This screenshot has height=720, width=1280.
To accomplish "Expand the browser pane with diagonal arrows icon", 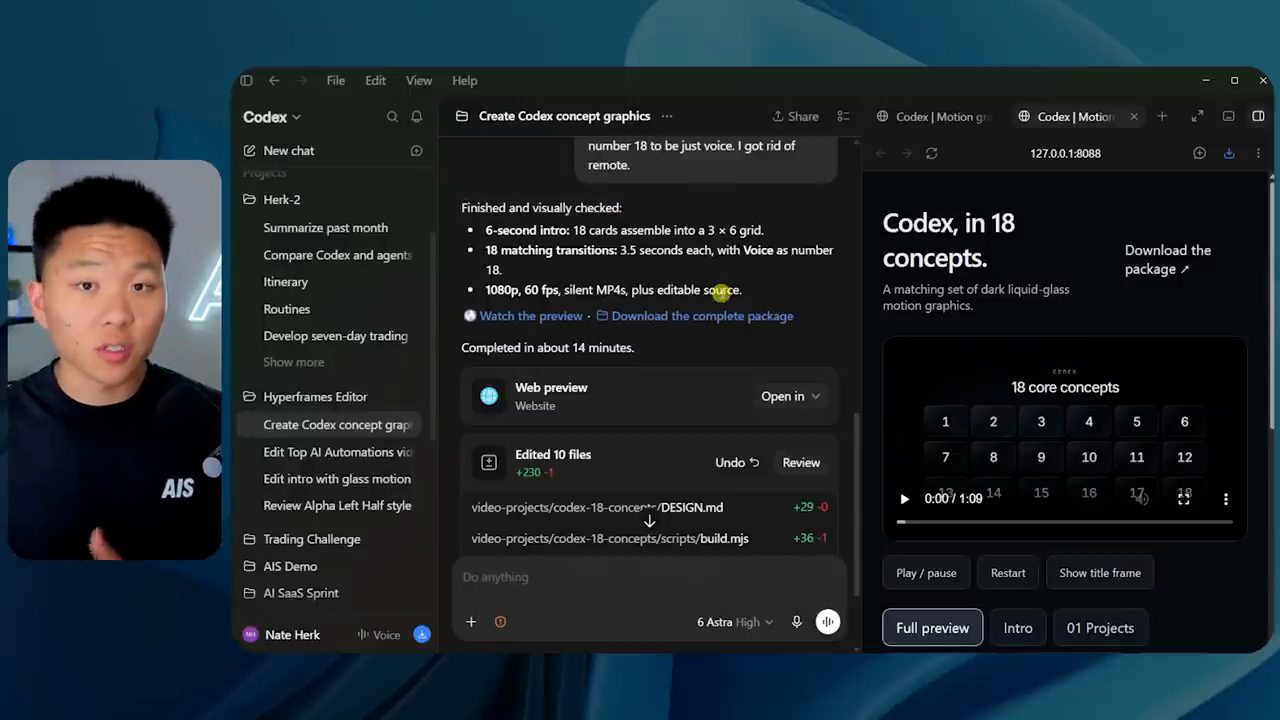I will (1197, 116).
